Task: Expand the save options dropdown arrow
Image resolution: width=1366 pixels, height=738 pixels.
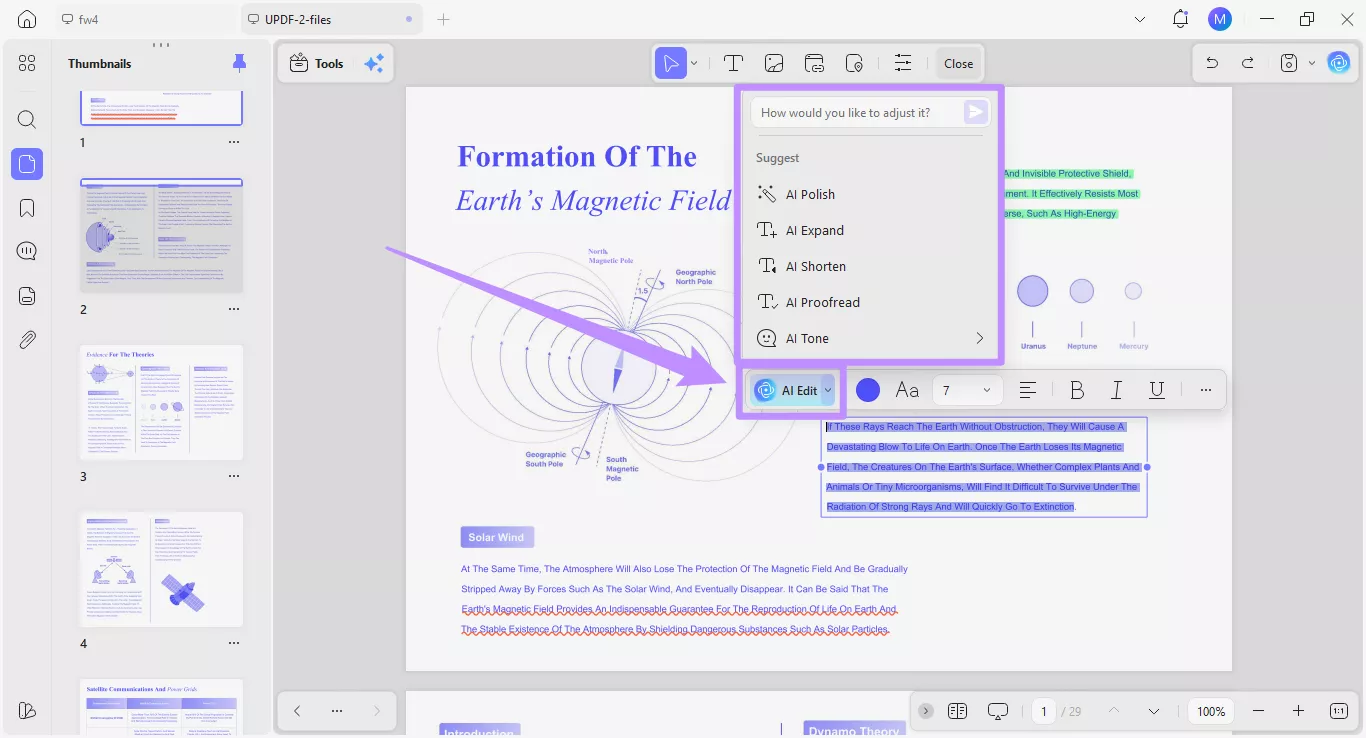Action: (x=1312, y=63)
